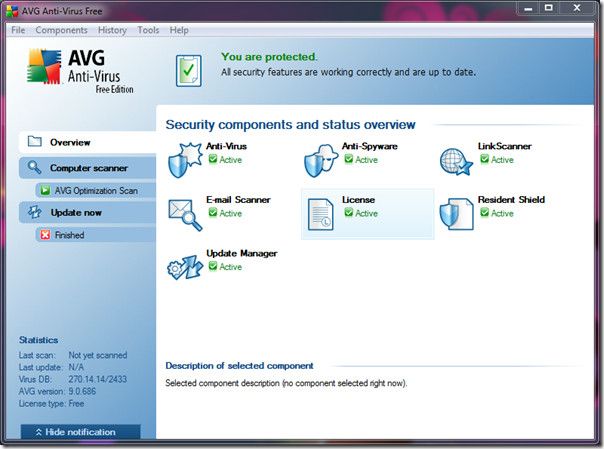
Task: Click the 'You are protected.' status text
Action: pyautogui.click(x=269, y=57)
